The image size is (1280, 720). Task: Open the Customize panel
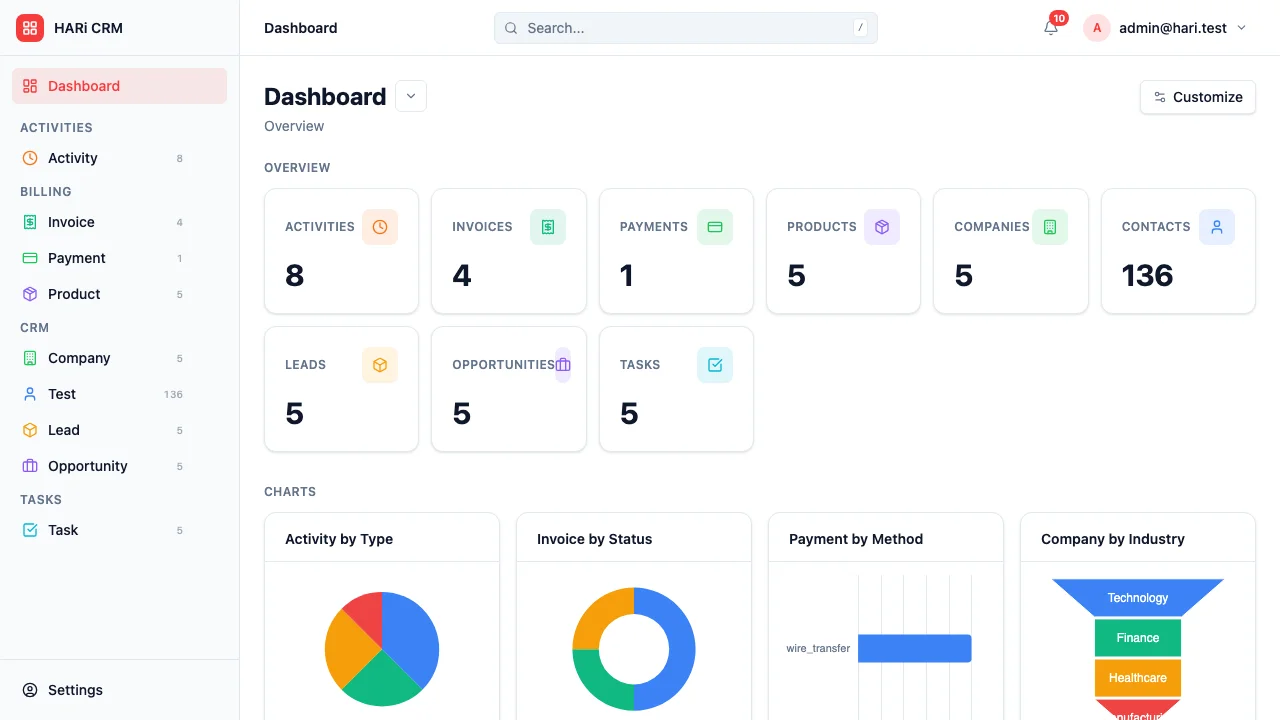pos(1197,97)
